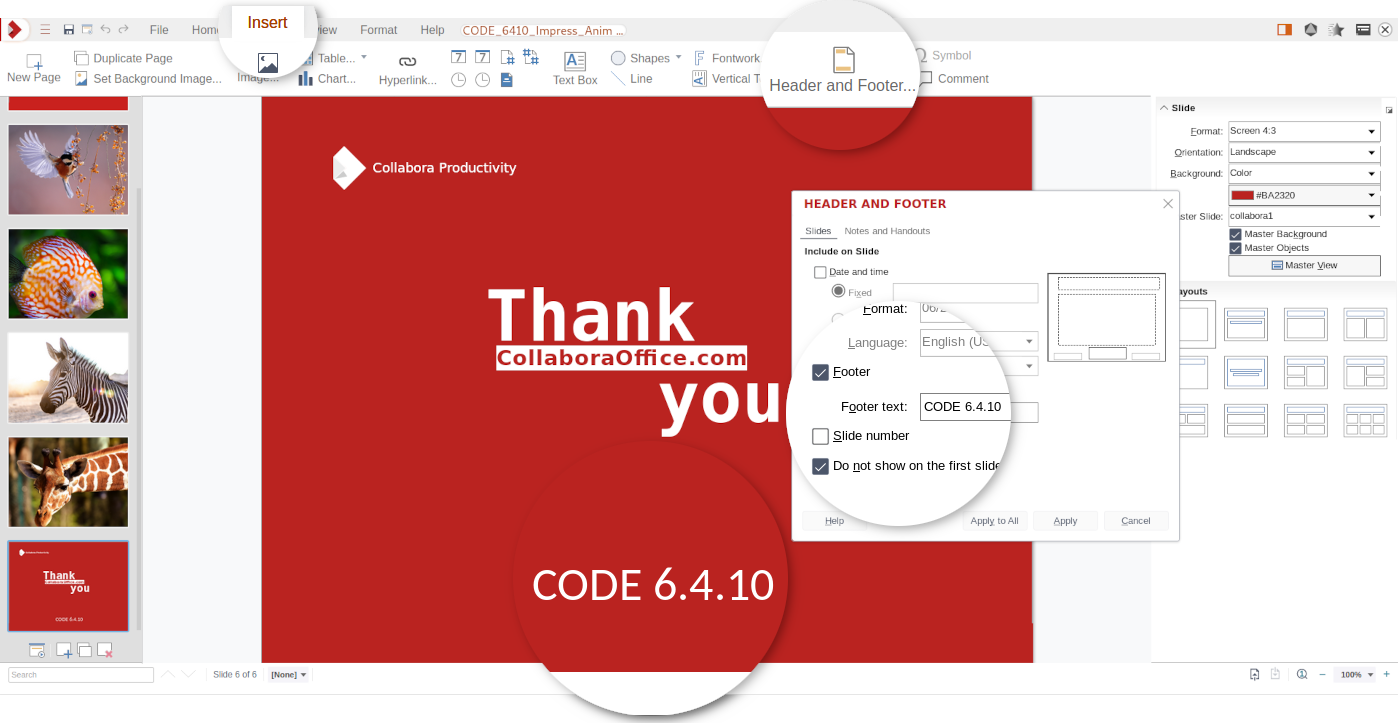Click the blue document field icon
Screen dimensions: 1398x723
[507, 79]
